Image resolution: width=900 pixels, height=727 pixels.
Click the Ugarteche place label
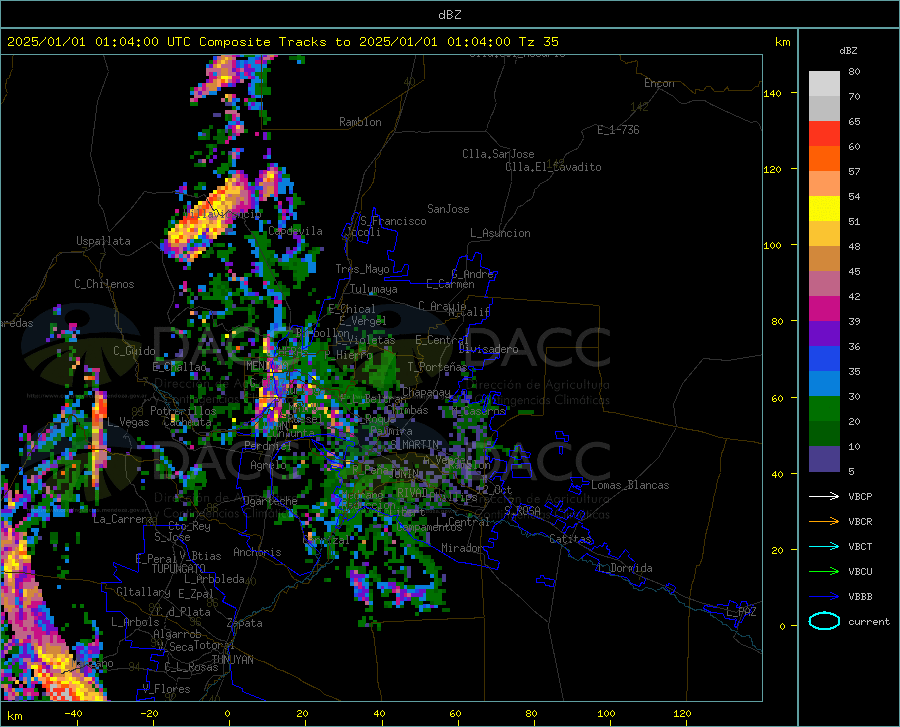pos(270,501)
